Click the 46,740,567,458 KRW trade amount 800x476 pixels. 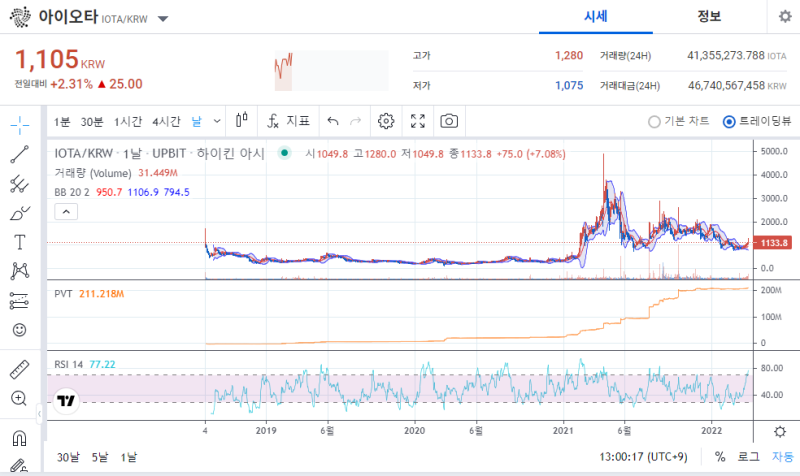point(737,85)
